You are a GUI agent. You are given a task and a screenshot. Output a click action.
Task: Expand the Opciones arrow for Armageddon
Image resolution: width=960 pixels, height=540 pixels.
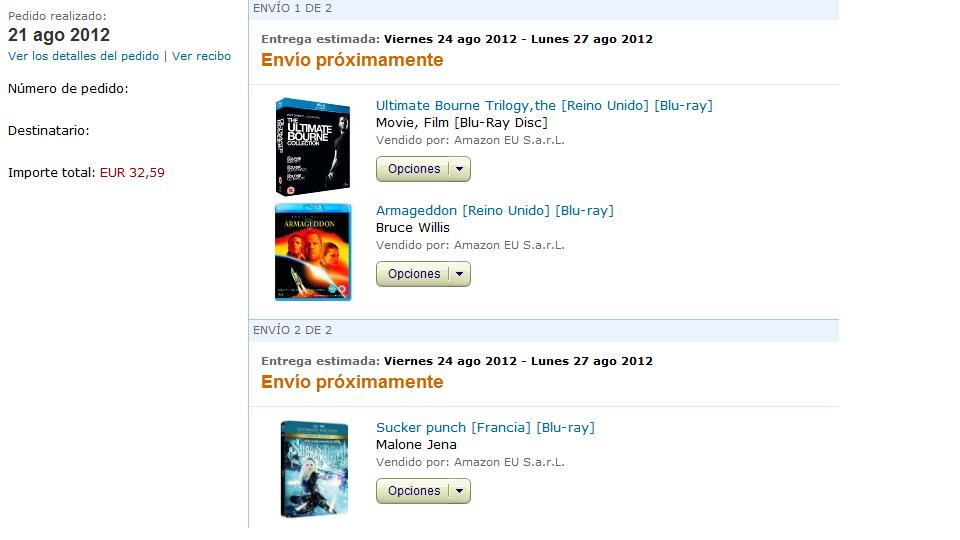click(460, 274)
